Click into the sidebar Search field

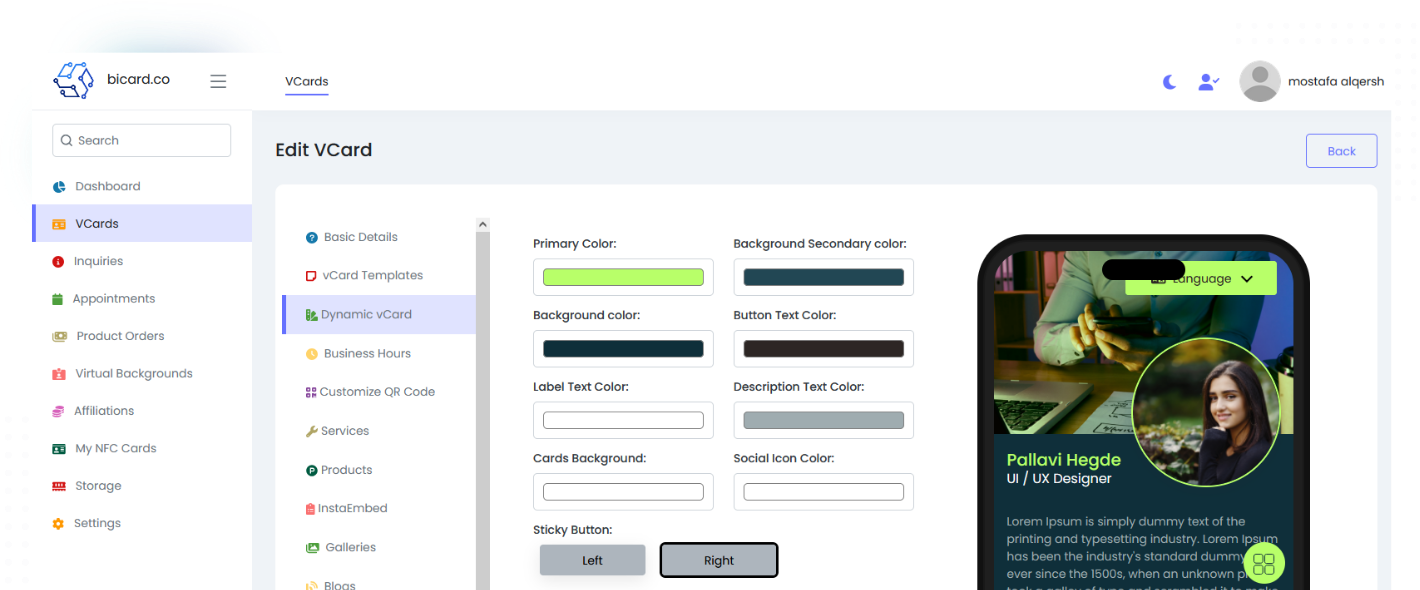point(142,141)
